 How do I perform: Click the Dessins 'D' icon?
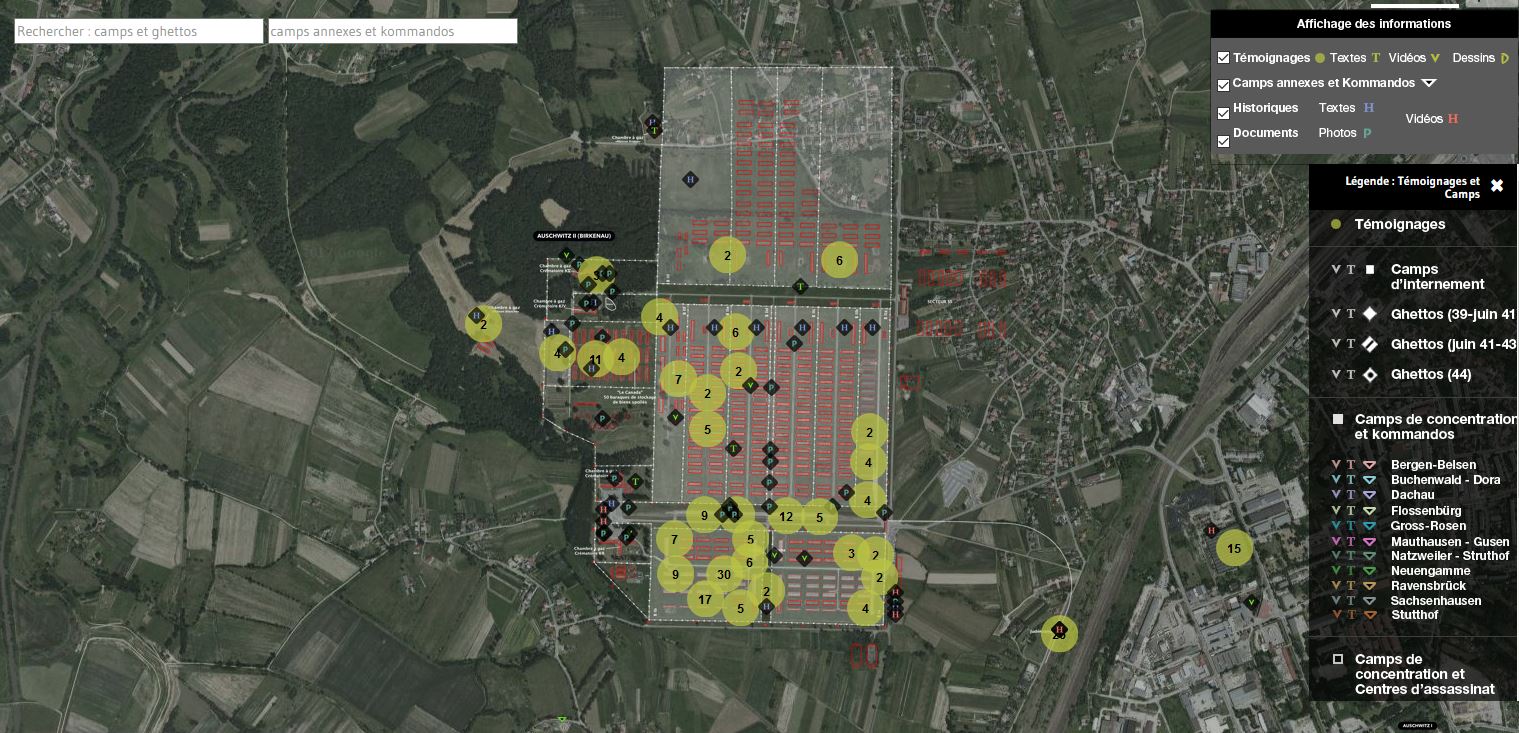tap(1504, 58)
